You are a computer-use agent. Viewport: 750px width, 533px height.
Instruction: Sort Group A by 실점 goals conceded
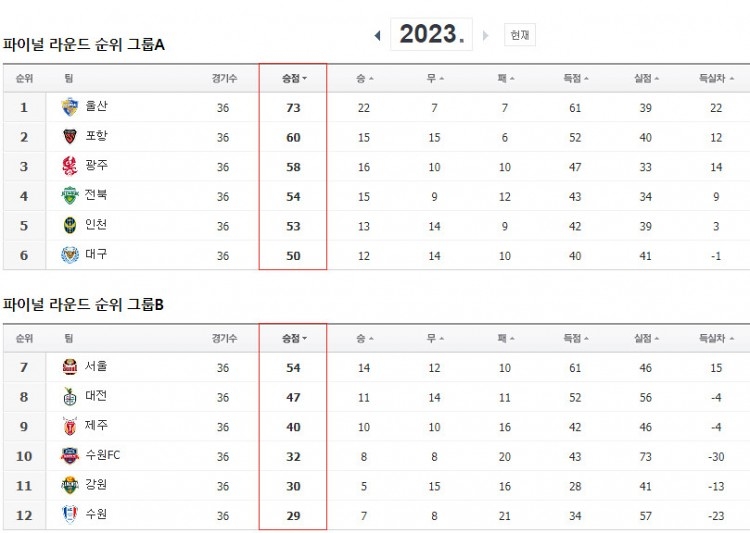click(646, 78)
